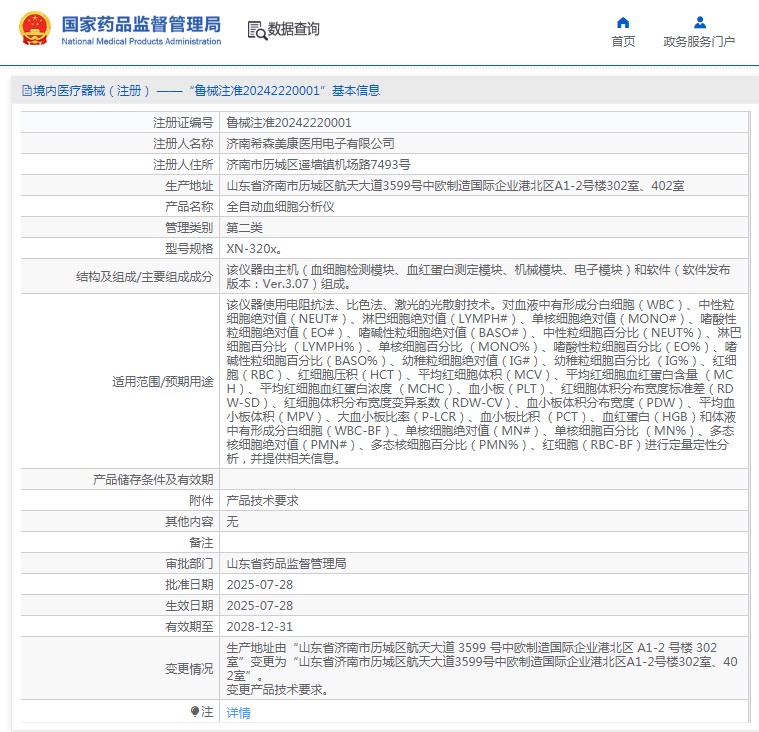759x732 pixels.
Task: Click National Medical Products Administration text
Action: coord(141,42)
